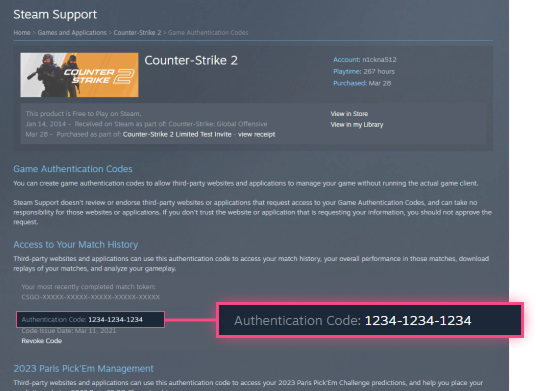Open Games and Applications breadcrumb link
This screenshot has width=538, height=391.
[72, 33]
